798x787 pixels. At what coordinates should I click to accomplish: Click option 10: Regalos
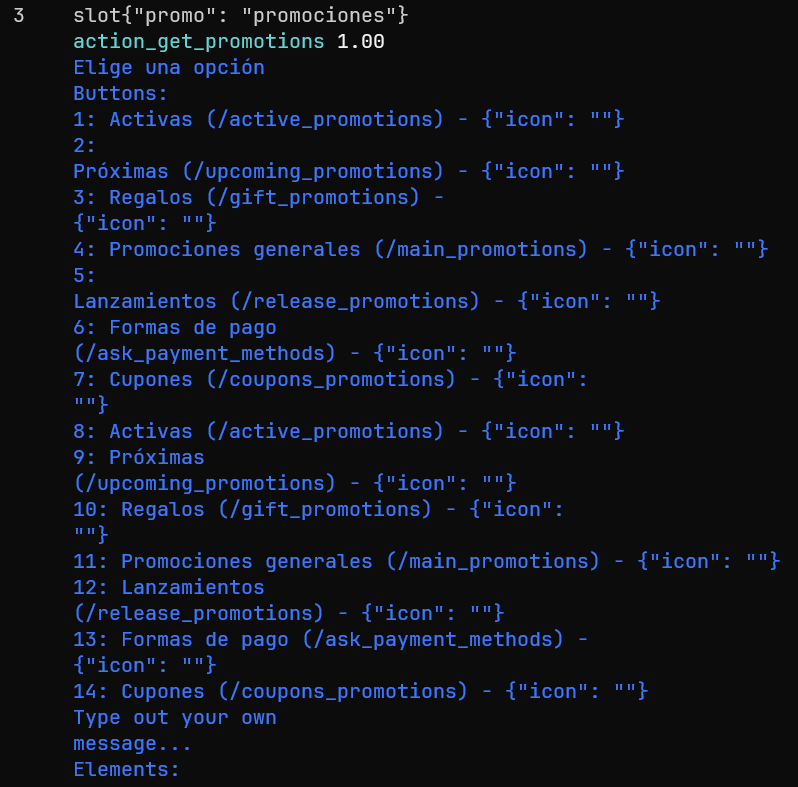(318, 510)
